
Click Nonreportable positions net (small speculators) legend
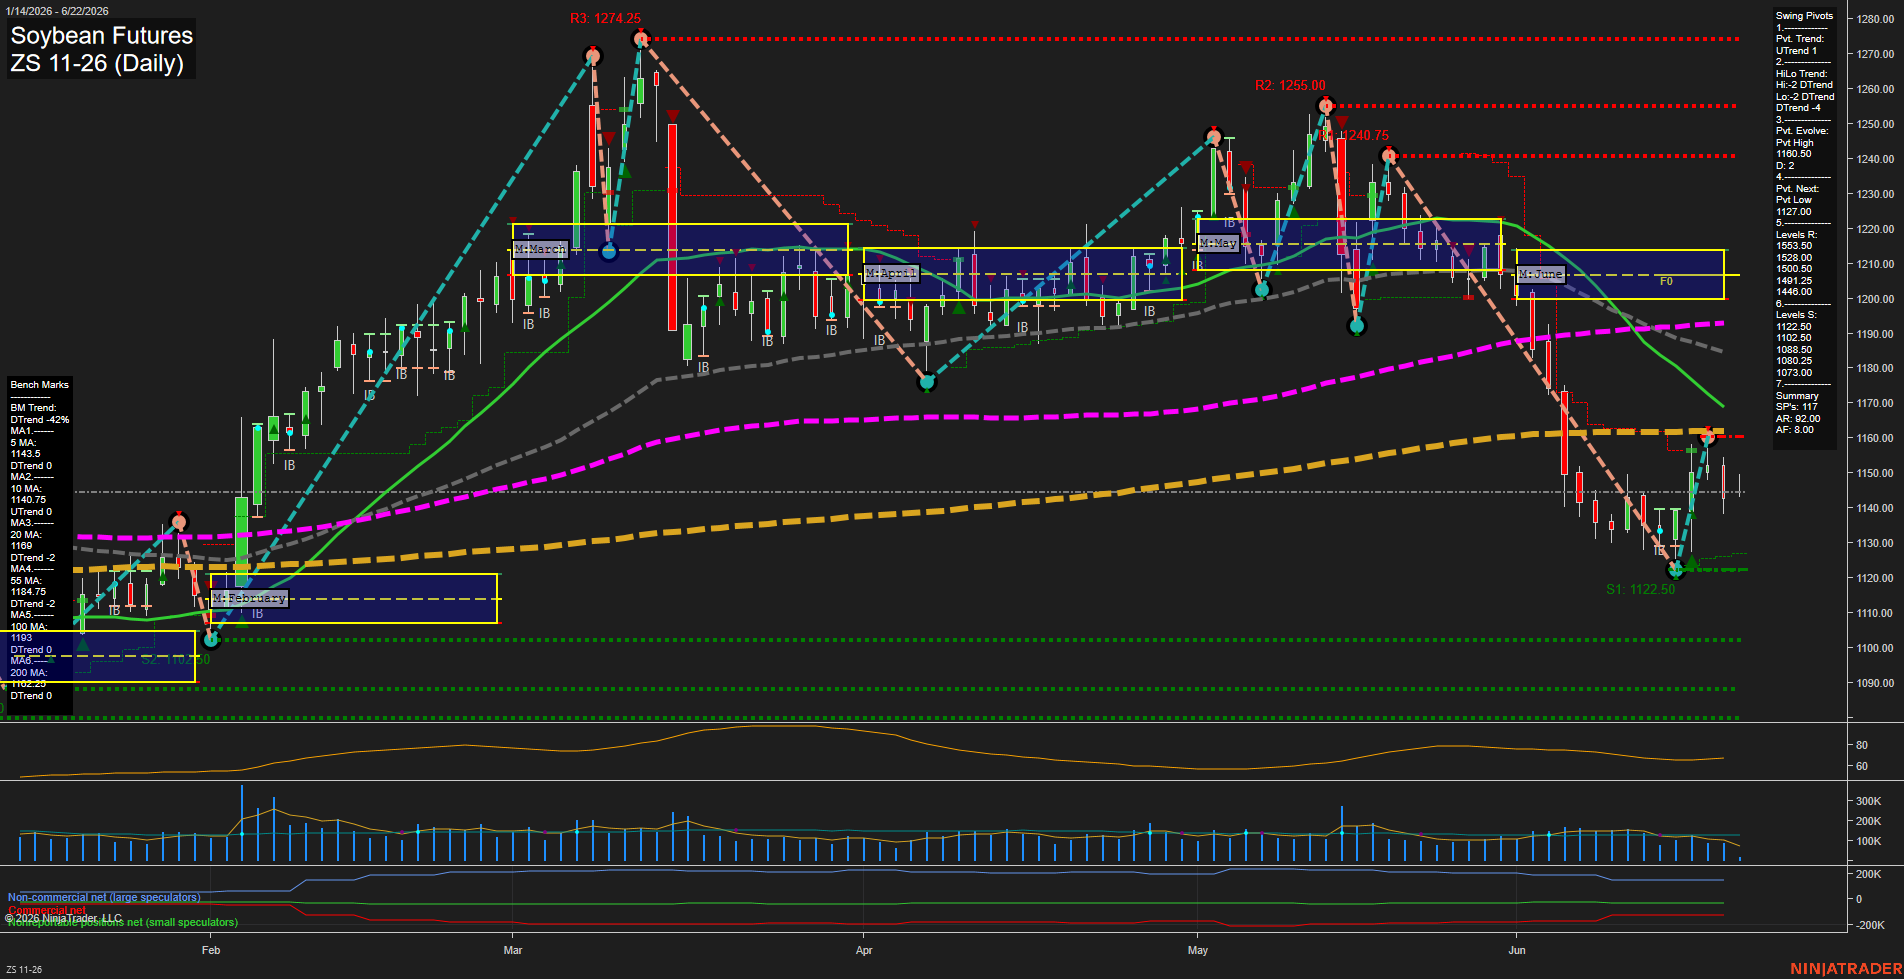point(122,922)
